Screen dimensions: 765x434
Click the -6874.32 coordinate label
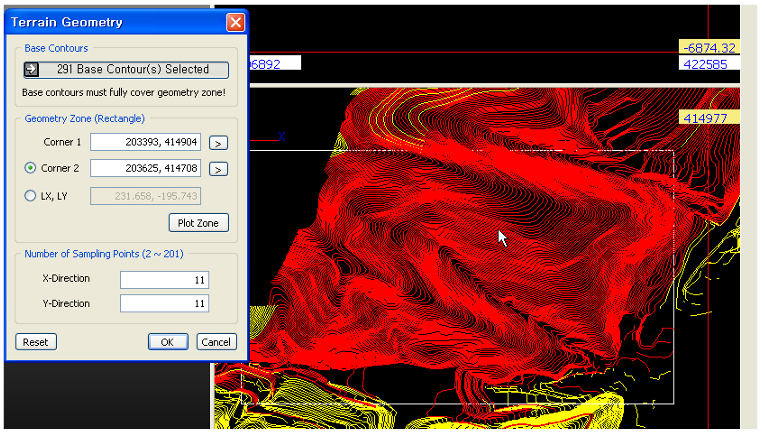(709, 48)
